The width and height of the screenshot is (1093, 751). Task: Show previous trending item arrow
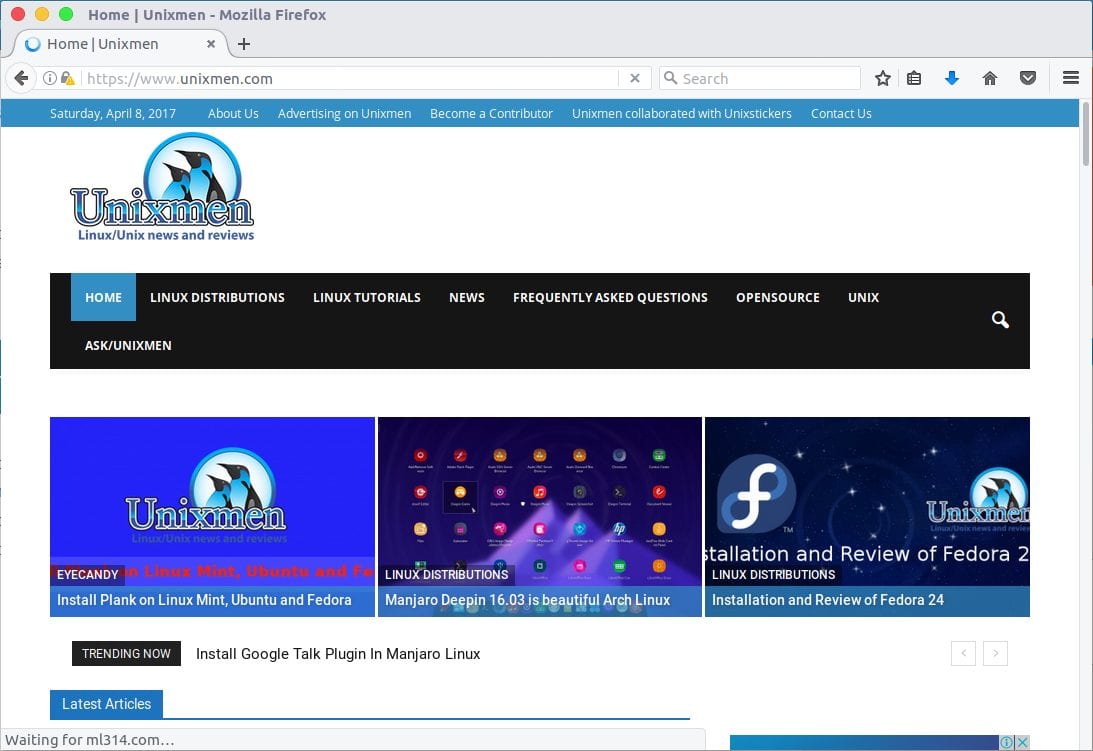pyautogui.click(x=963, y=653)
